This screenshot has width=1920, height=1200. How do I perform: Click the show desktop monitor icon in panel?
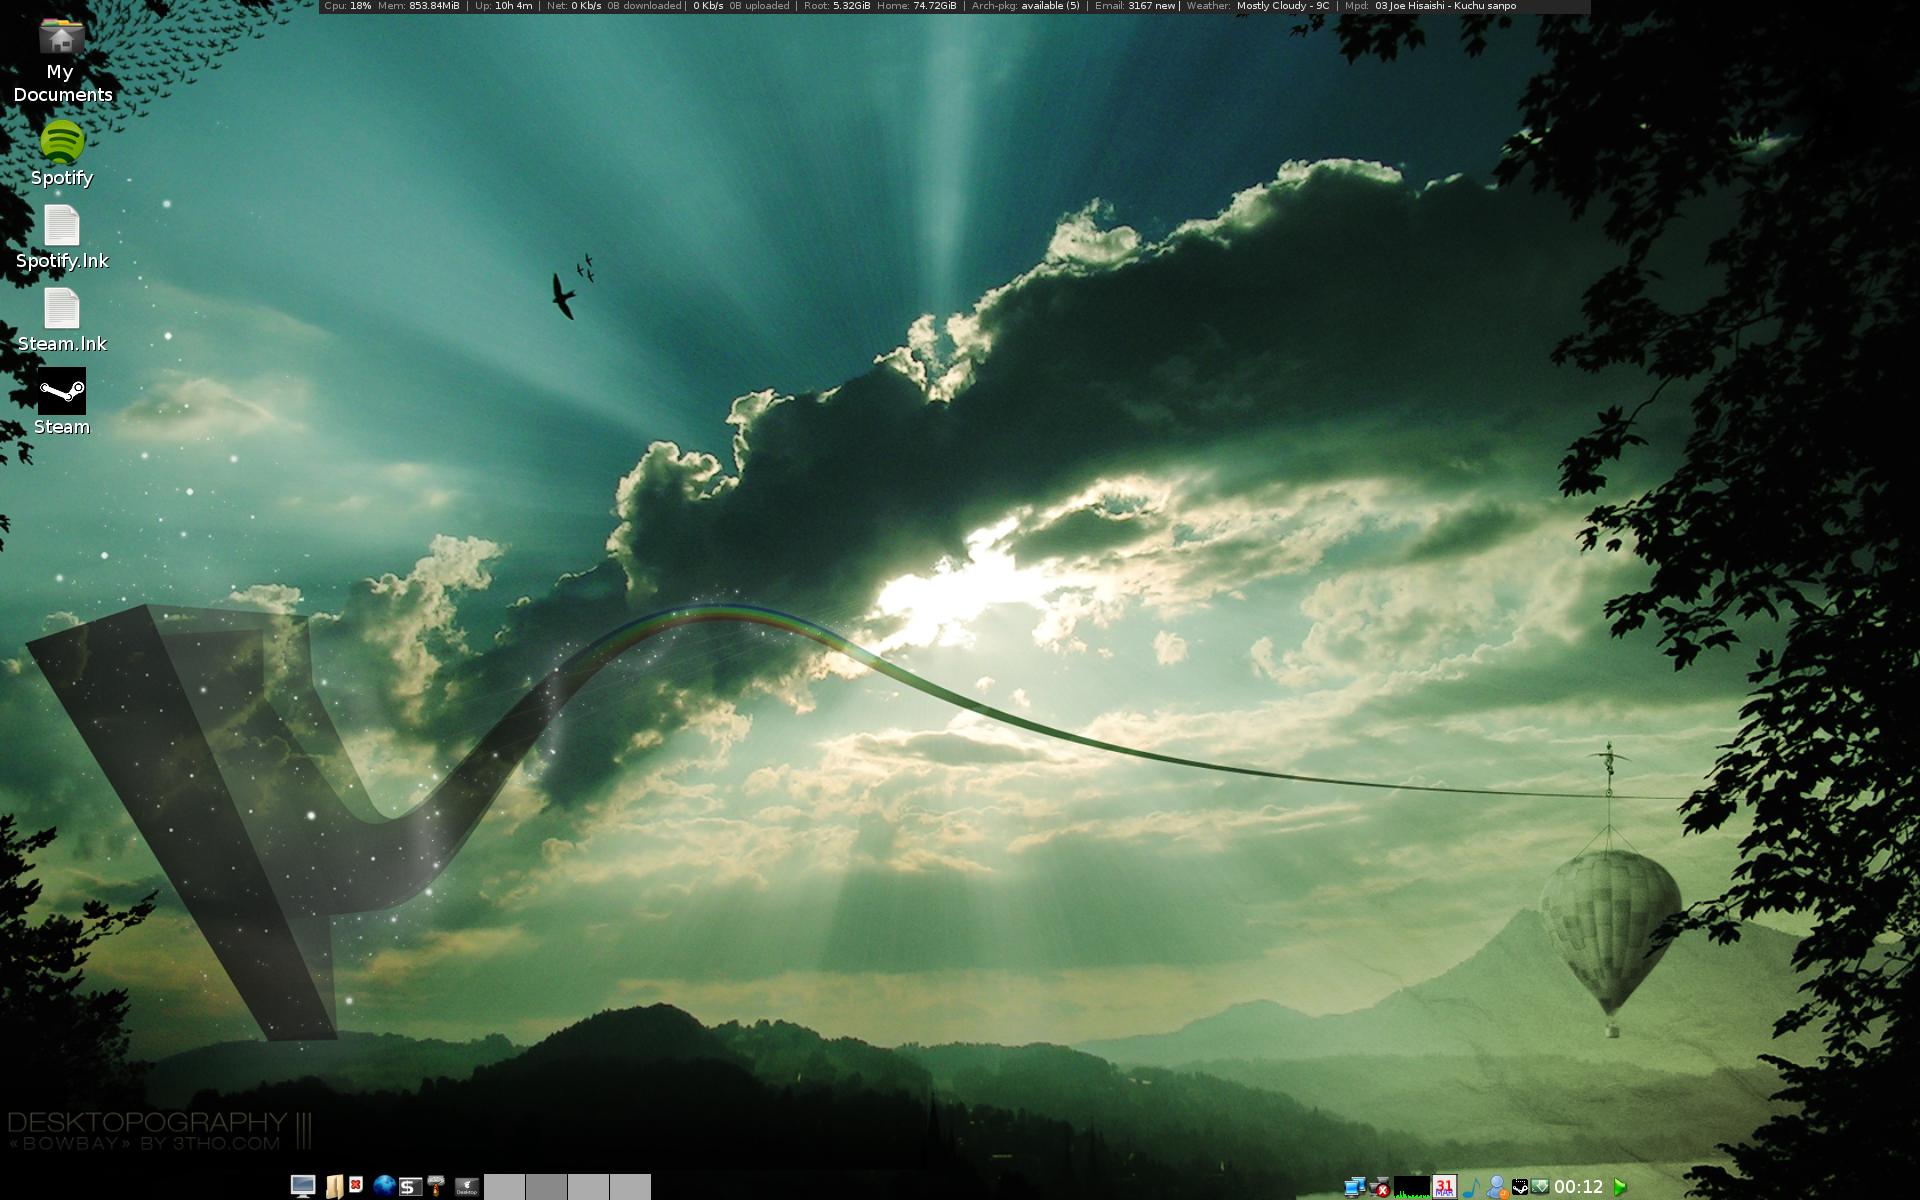(x=303, y=1186)
